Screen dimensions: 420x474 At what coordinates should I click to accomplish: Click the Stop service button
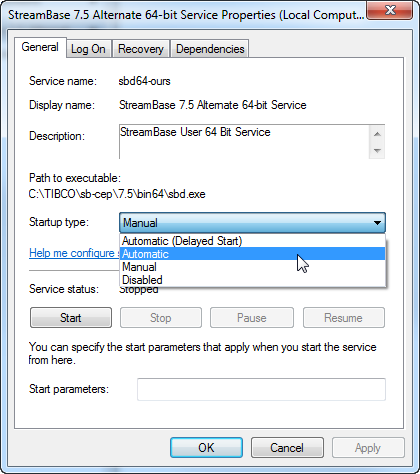tap(161, 318)
